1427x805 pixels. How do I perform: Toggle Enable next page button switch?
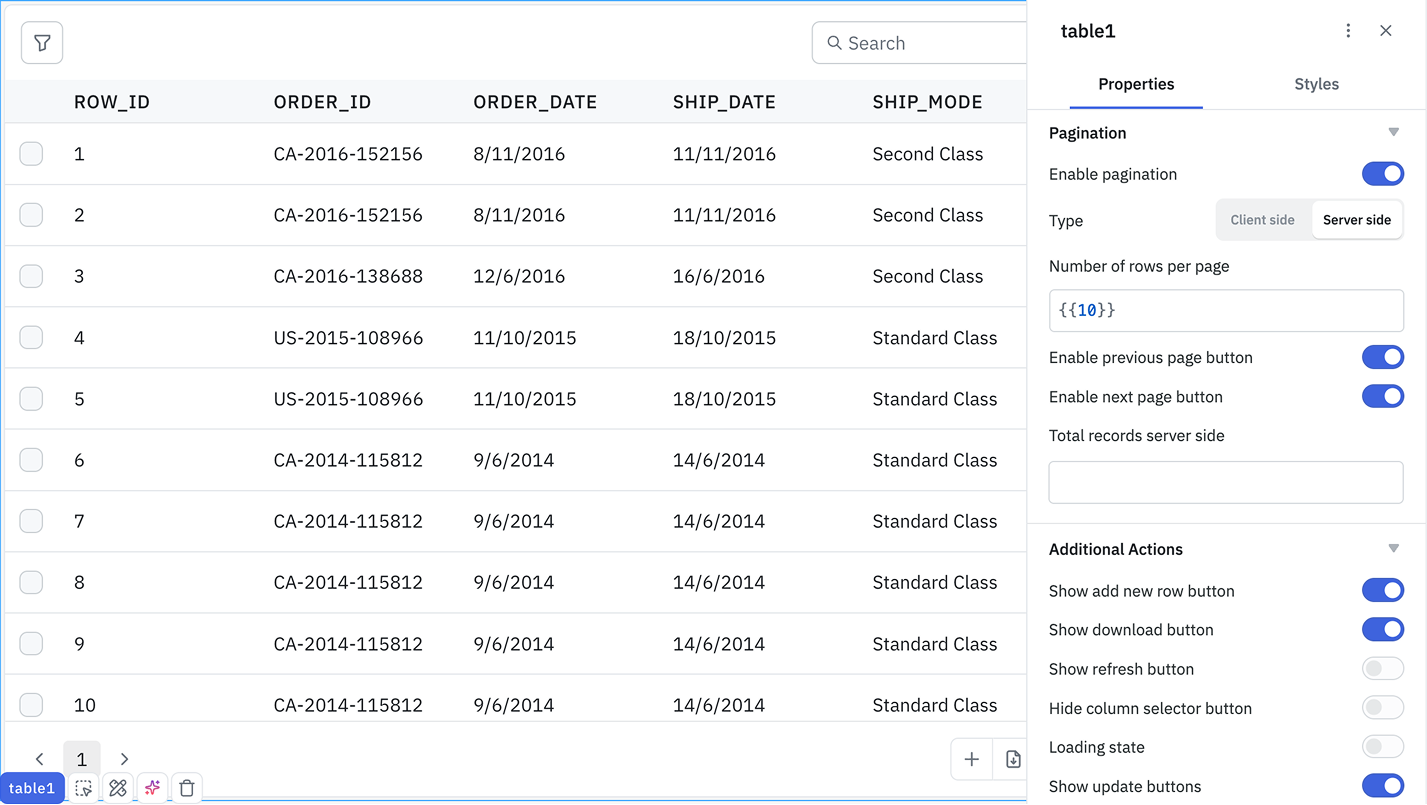pyautogui.click(x=1383, y=397)
